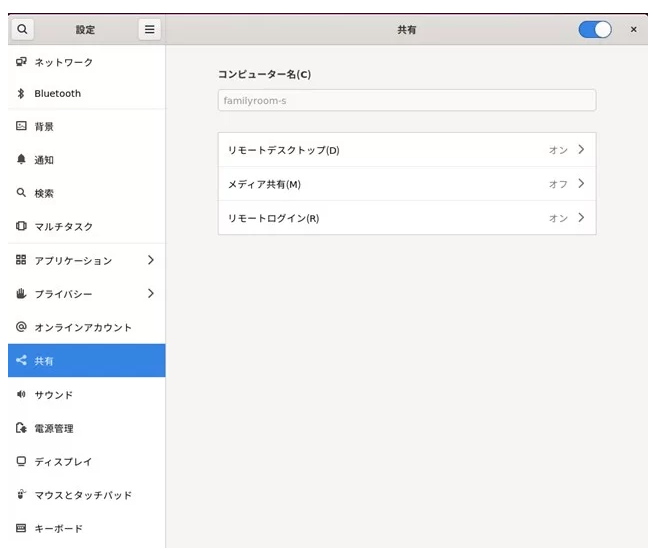Click the speaker icon beside サウンド
Viewport: 653px width, 553px height.
tap(21, 394)
